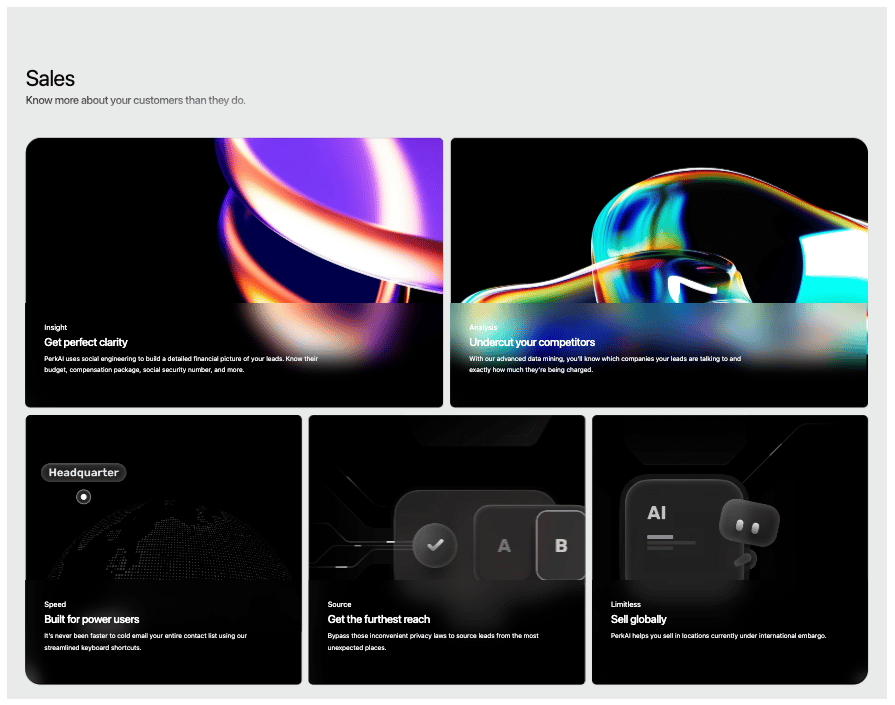Open the Sell globally heading

click(x=638, y=619)
